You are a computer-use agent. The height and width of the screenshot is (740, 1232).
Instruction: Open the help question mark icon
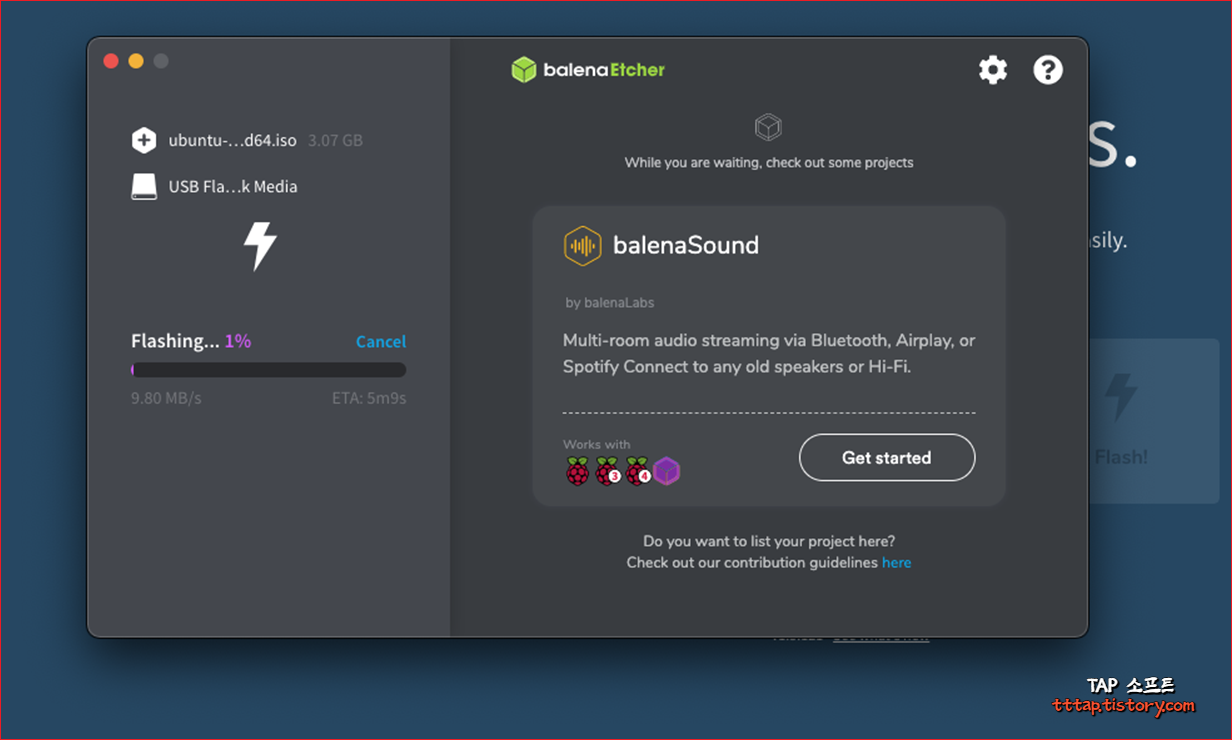[x=1048, y=70]
